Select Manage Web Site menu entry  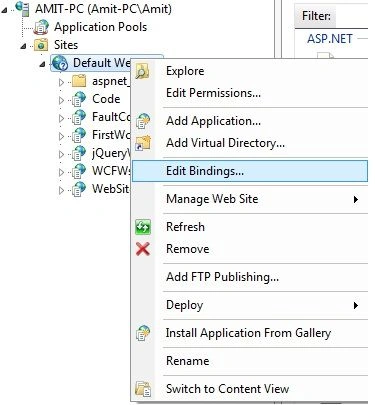coord(250,199)
